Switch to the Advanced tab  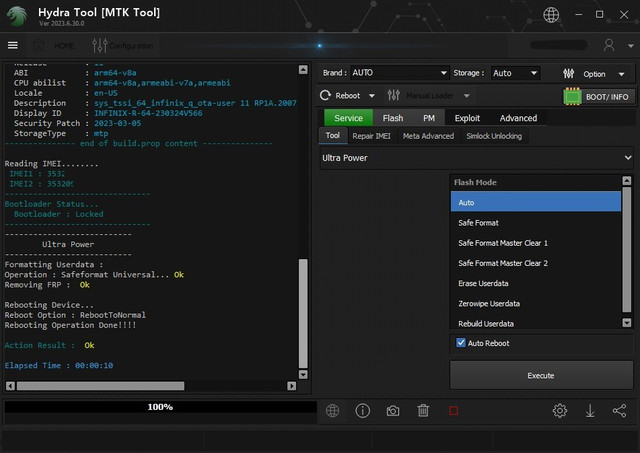point(518,118)
